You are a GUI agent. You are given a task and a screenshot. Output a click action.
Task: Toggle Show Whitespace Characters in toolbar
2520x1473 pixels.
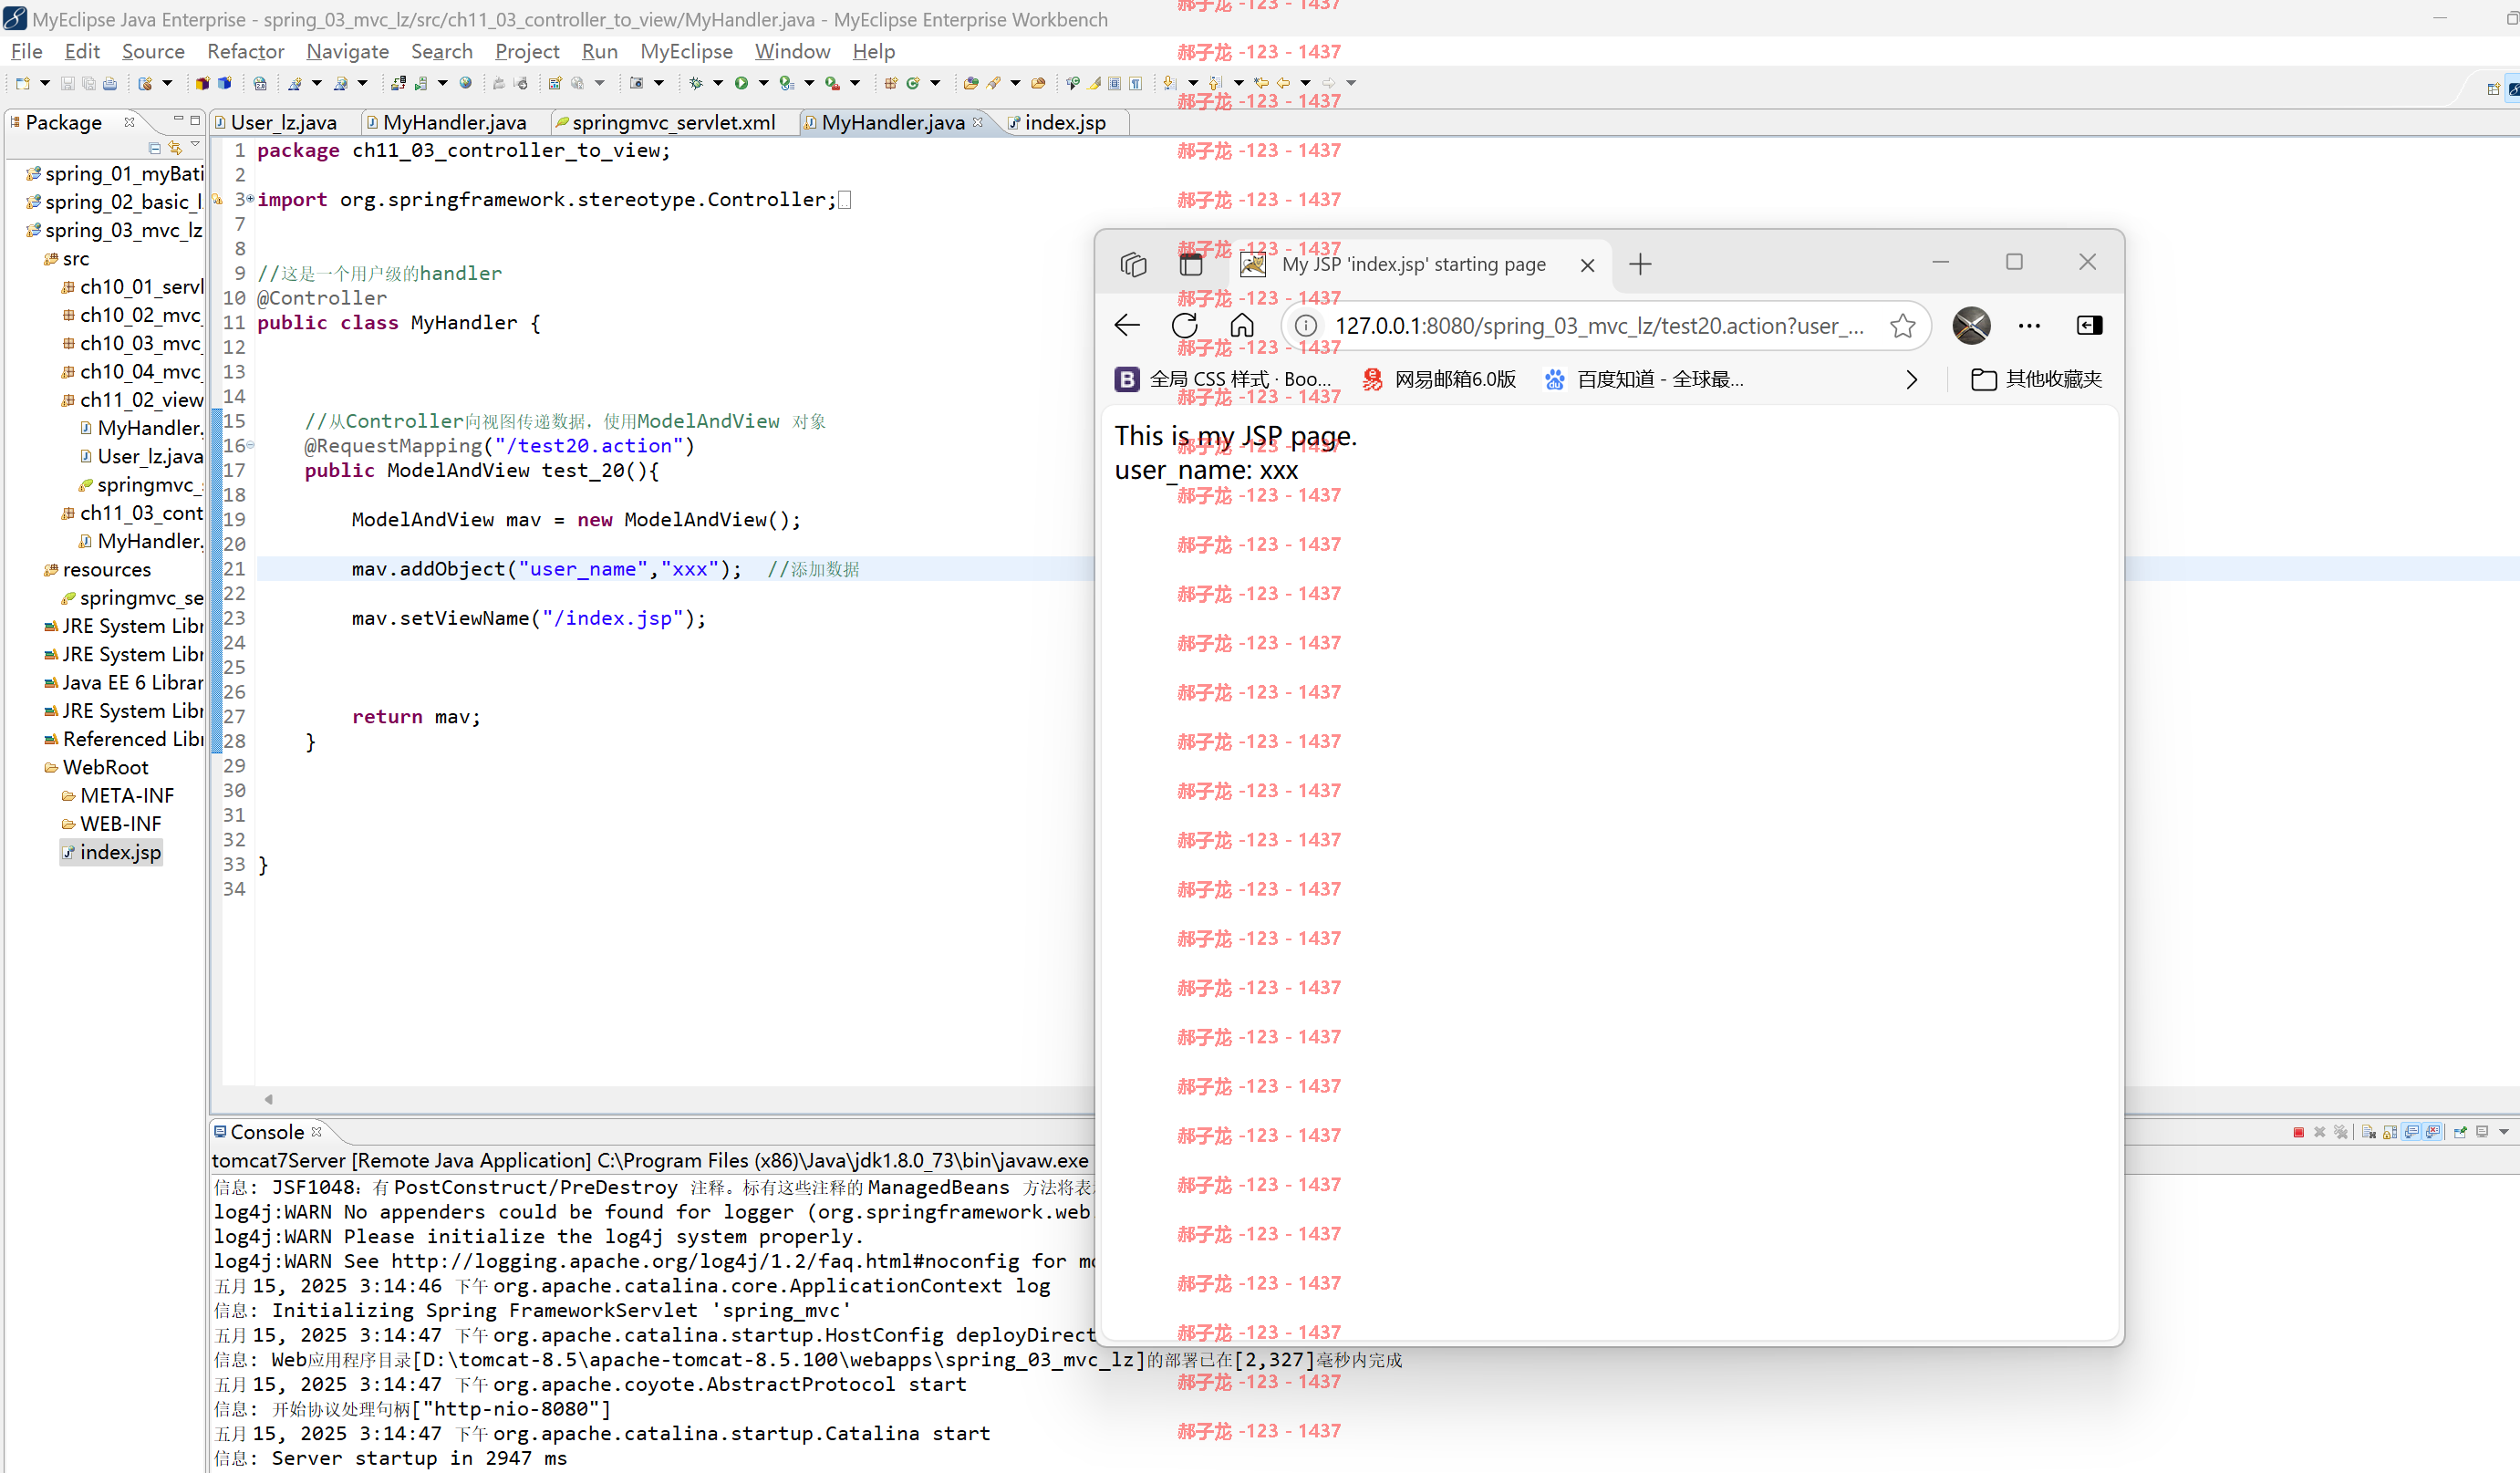(x=1135, y=83)
